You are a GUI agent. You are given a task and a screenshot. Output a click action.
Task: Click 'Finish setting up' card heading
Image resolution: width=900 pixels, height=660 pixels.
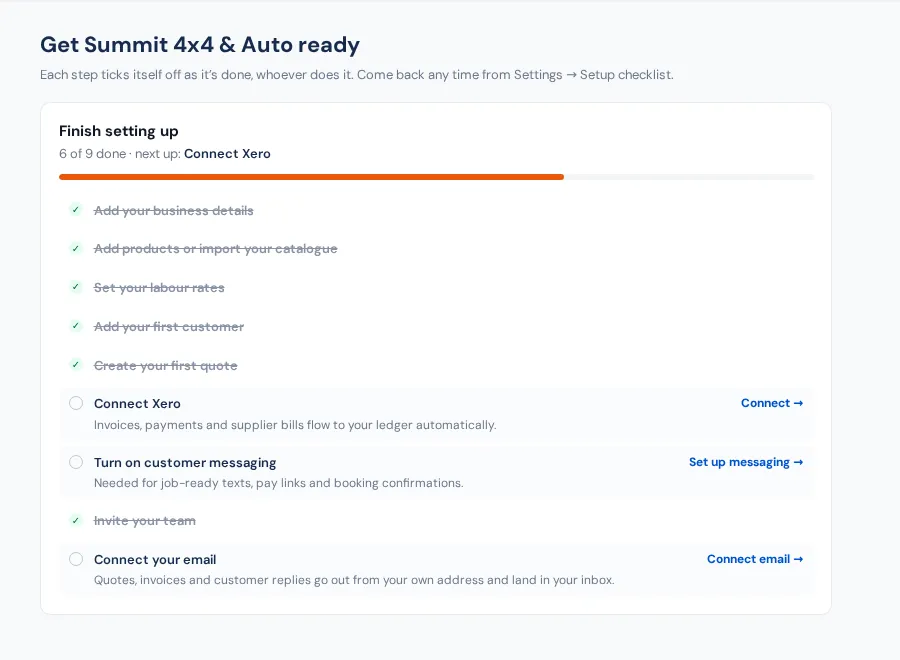[x=119, y=131]
